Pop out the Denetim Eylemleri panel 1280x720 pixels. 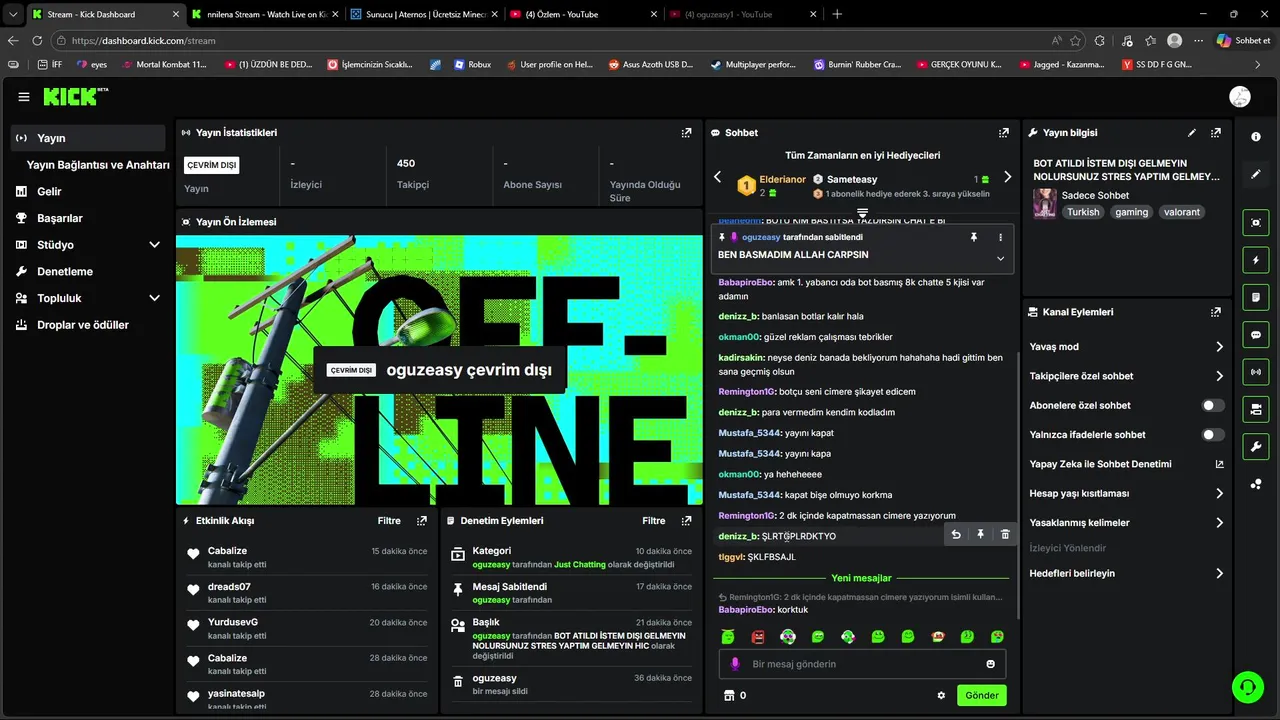point(686,521)
